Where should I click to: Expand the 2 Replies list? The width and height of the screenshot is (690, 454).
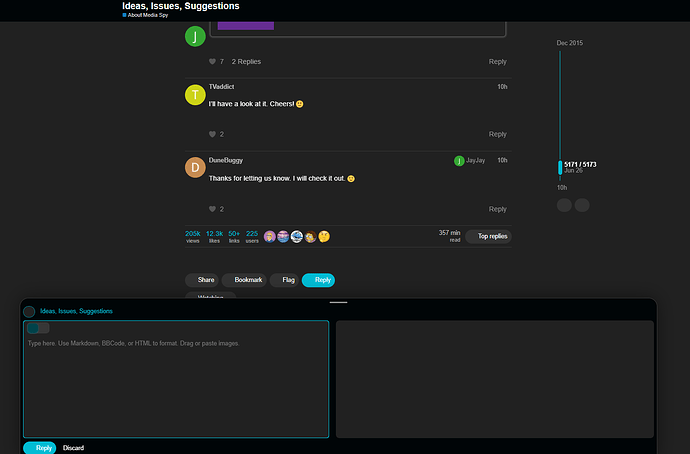coord(246,62)
